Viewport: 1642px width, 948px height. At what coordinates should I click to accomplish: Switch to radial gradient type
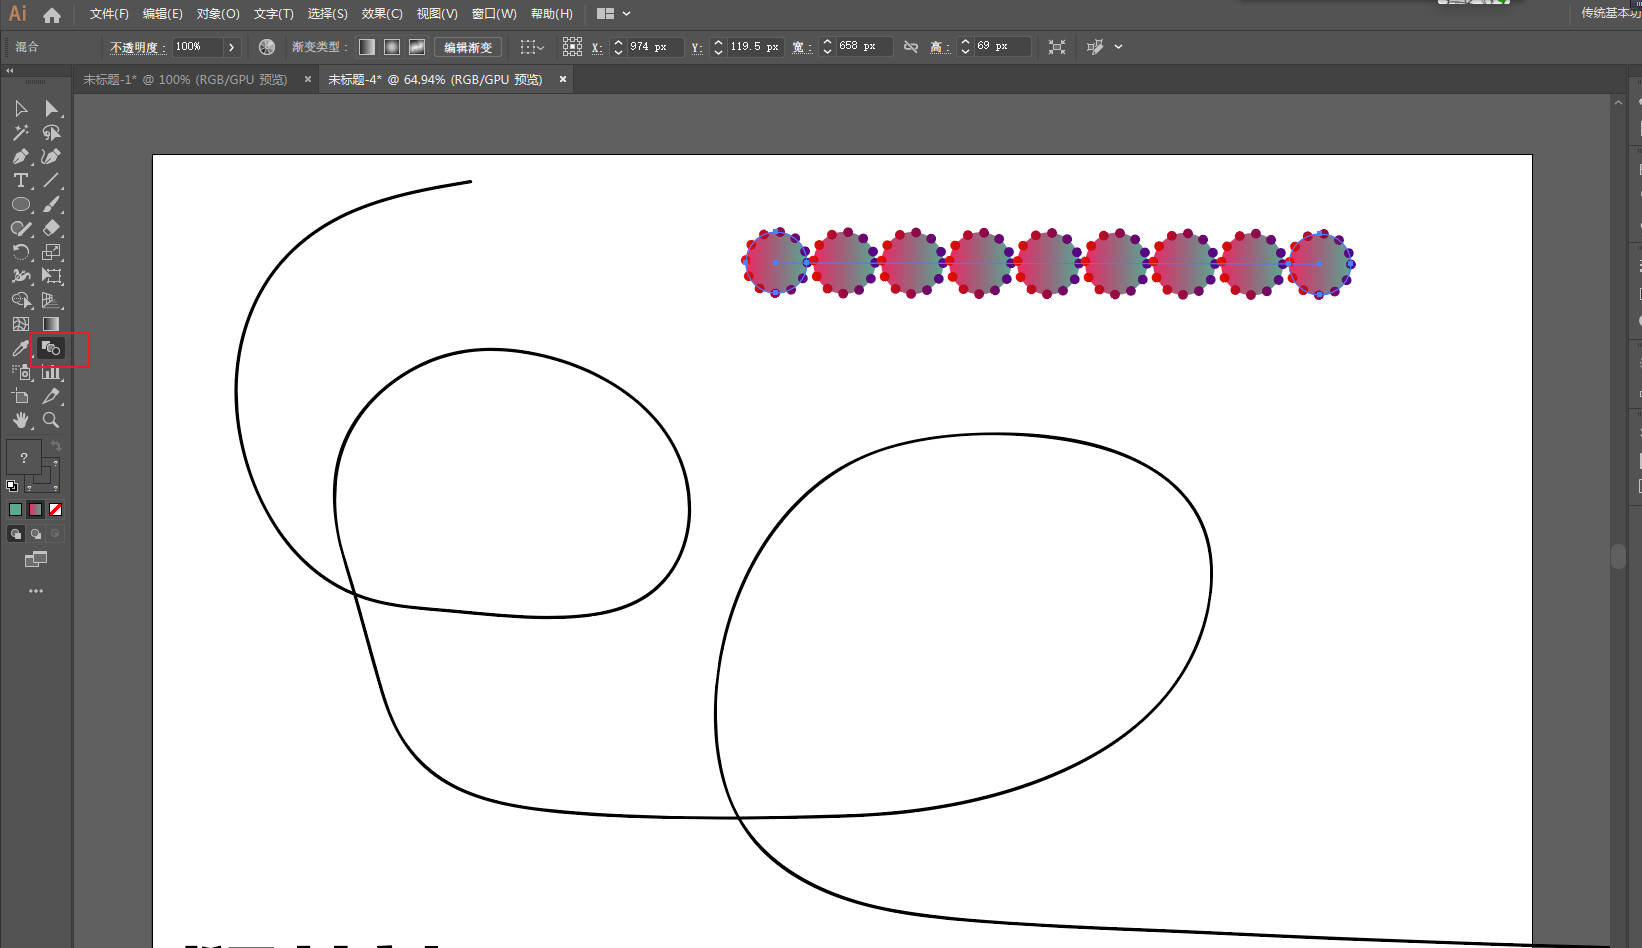tap(392, 47)
